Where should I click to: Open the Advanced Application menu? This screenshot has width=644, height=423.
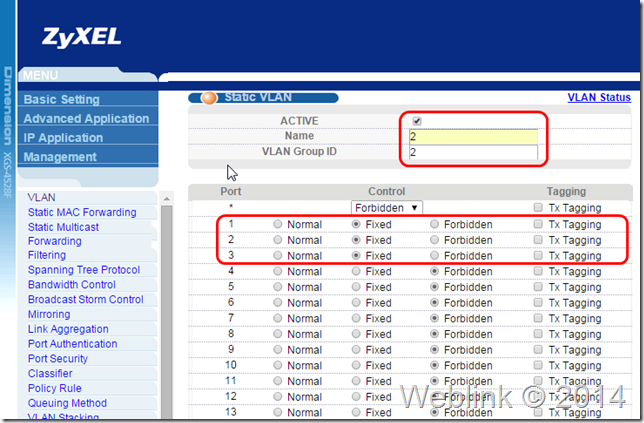click(x=88, y=119)
